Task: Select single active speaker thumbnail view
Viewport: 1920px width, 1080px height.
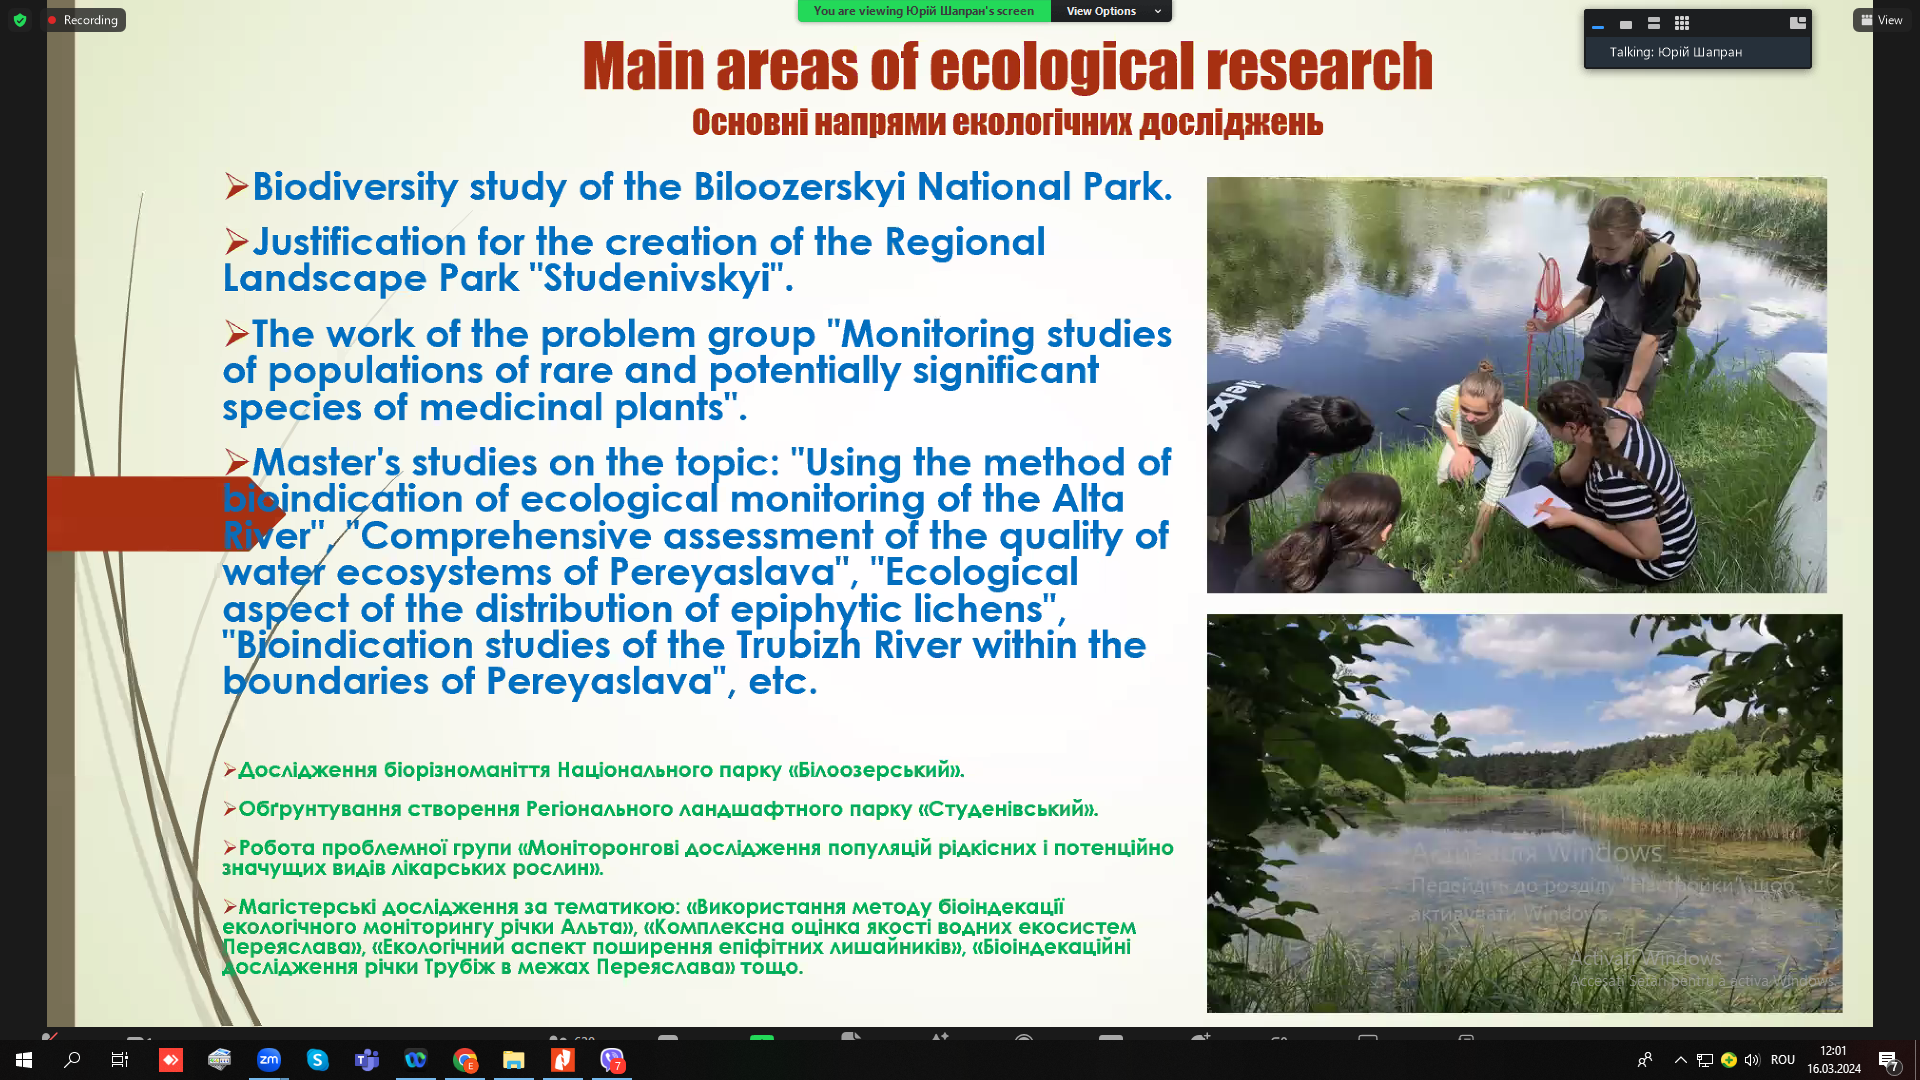Action: (x=1626, y=23)
